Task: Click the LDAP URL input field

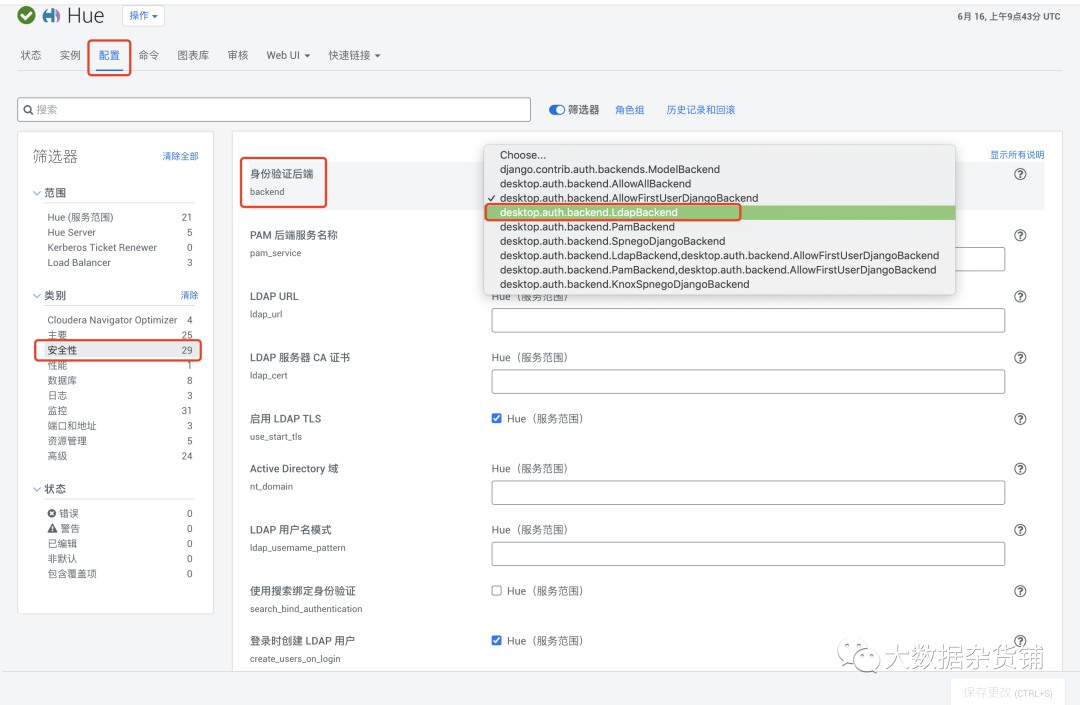Action: (748, 320)
